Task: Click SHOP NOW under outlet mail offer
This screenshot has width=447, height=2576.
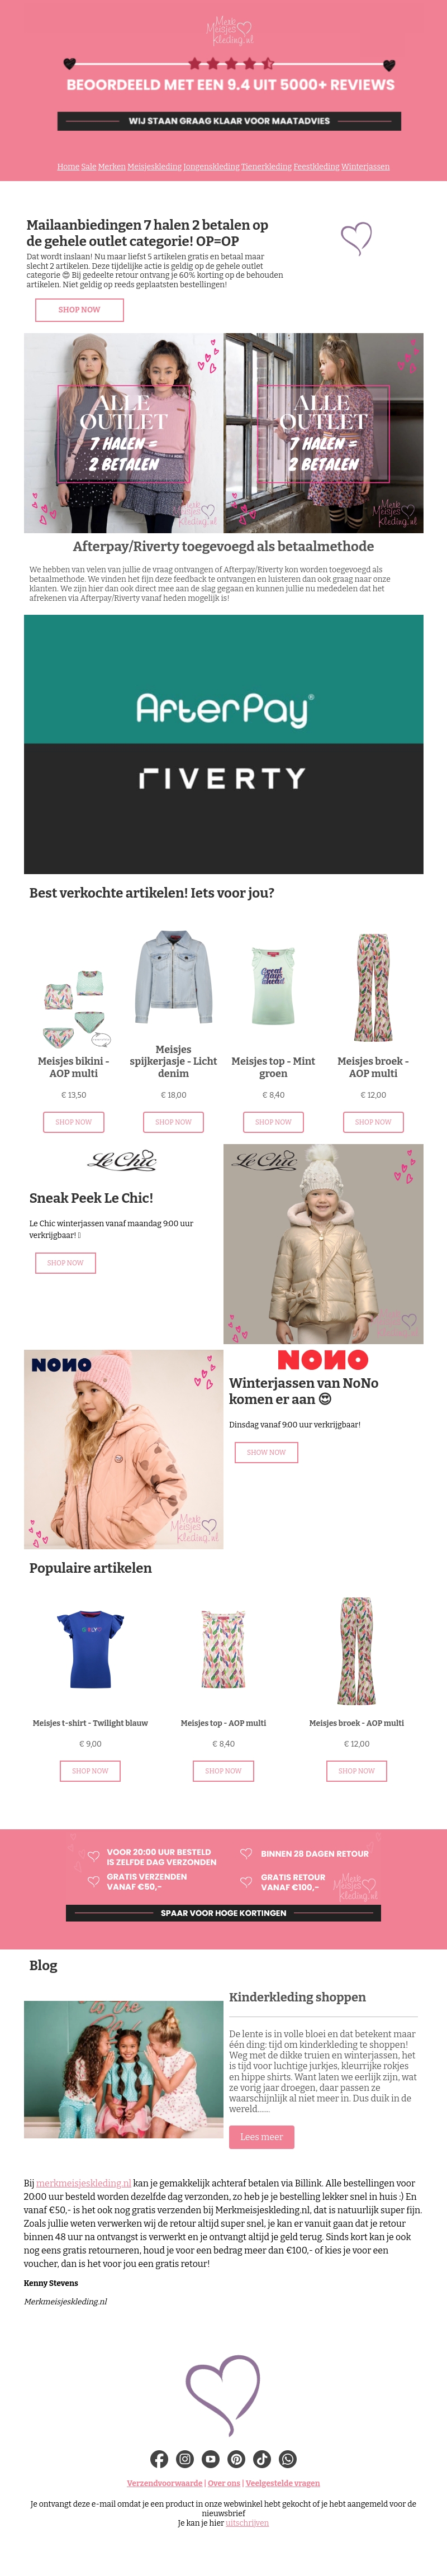Action: 79,310
